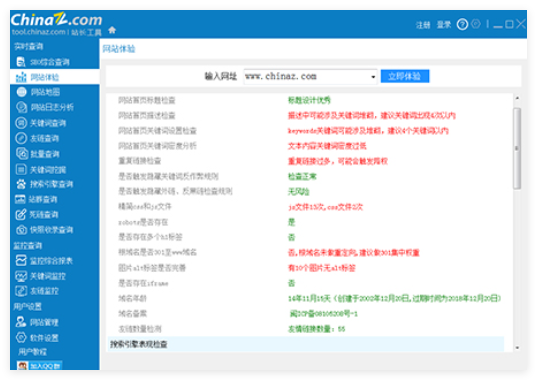The width and height of the screenshot is (537, 380).
Task: Open 网站地图 tool
Action: coord(38,92)
